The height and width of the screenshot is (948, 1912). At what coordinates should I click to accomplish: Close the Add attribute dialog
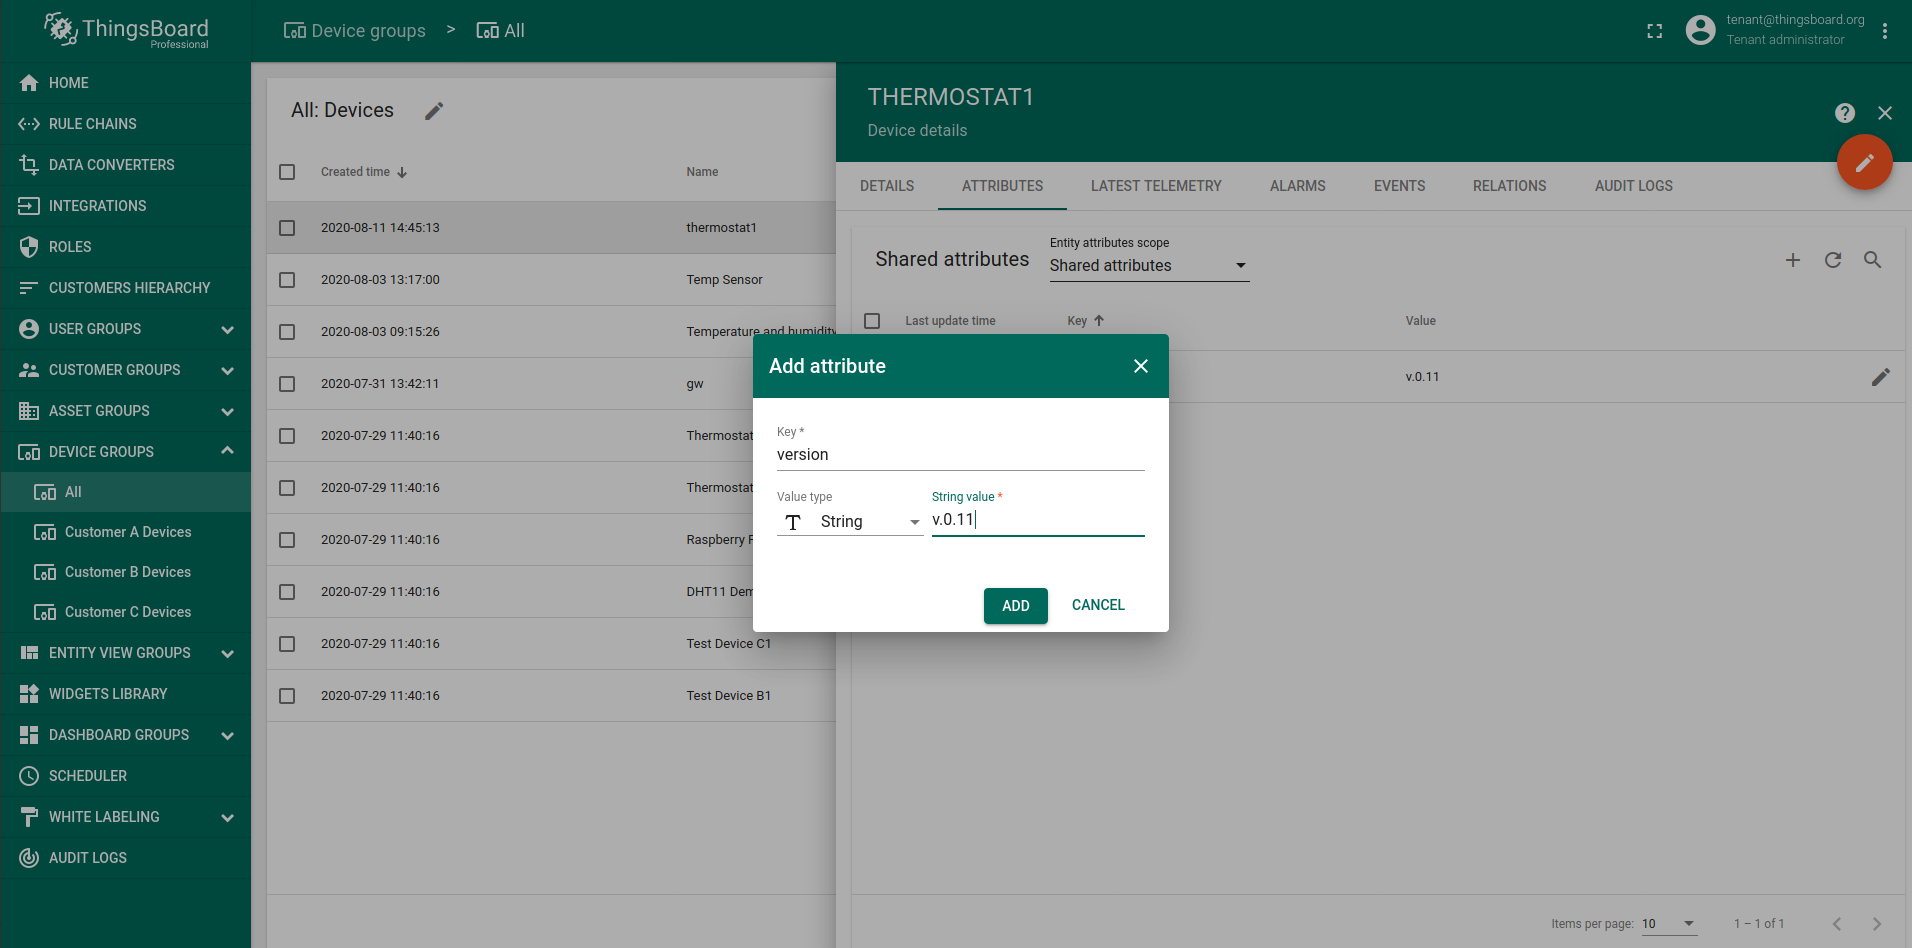(1141, 366)
